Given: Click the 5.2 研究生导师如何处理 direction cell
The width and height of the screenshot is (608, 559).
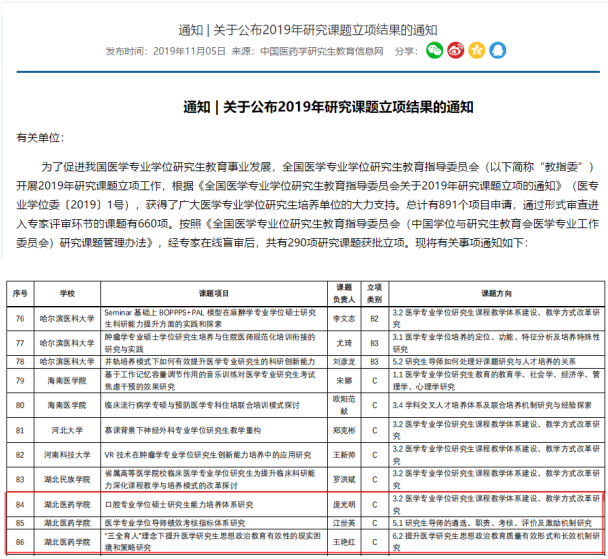Looking at the screenshot, I should tap(497, 362).
